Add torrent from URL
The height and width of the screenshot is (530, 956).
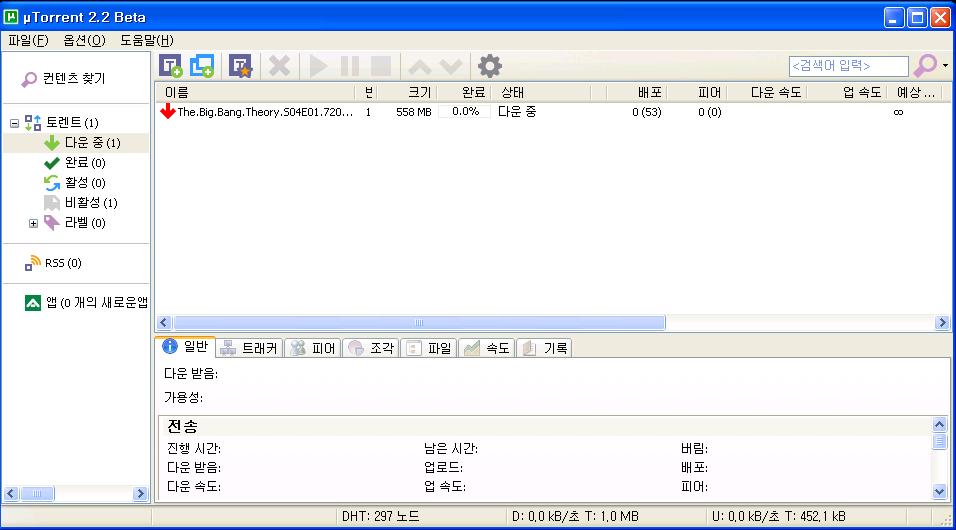pyautogui.click(x=202, y=66)
